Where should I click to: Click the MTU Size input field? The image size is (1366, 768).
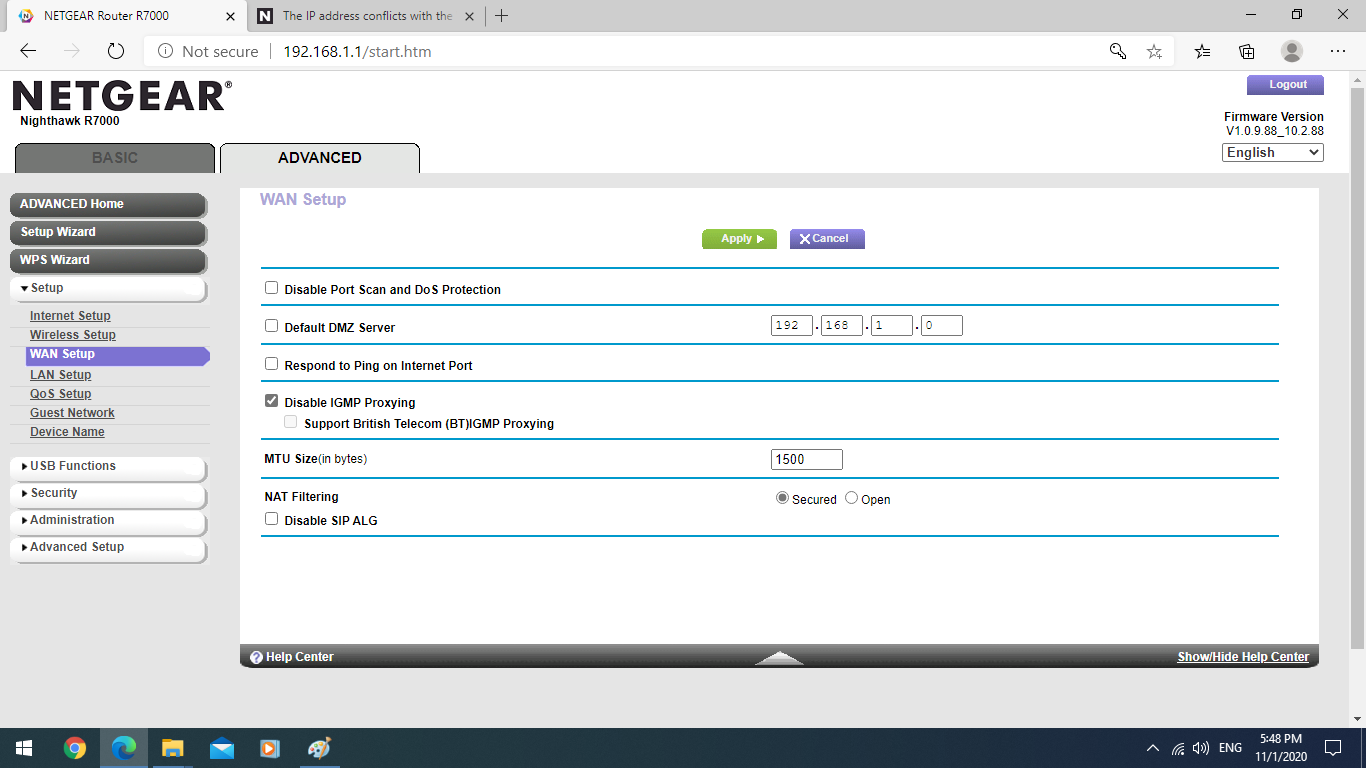[807, 459]
